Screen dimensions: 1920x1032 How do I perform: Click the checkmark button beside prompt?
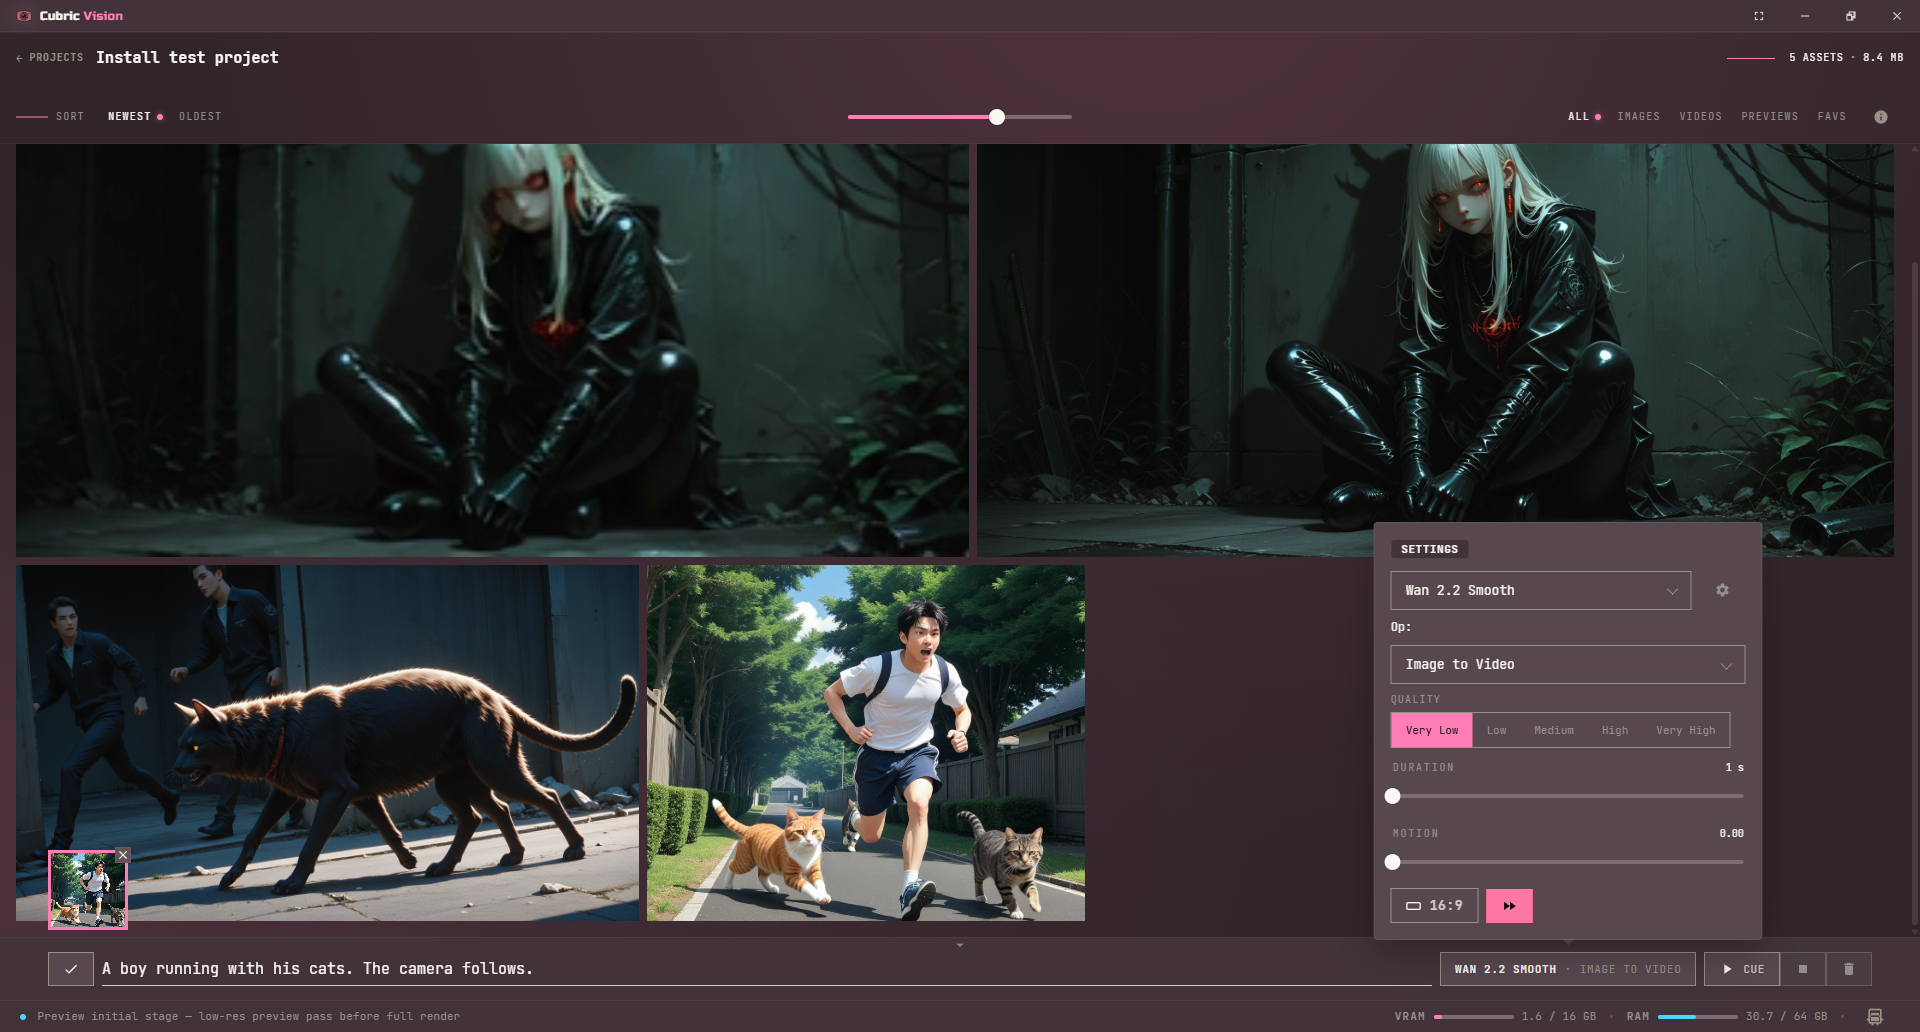[71, 969]
